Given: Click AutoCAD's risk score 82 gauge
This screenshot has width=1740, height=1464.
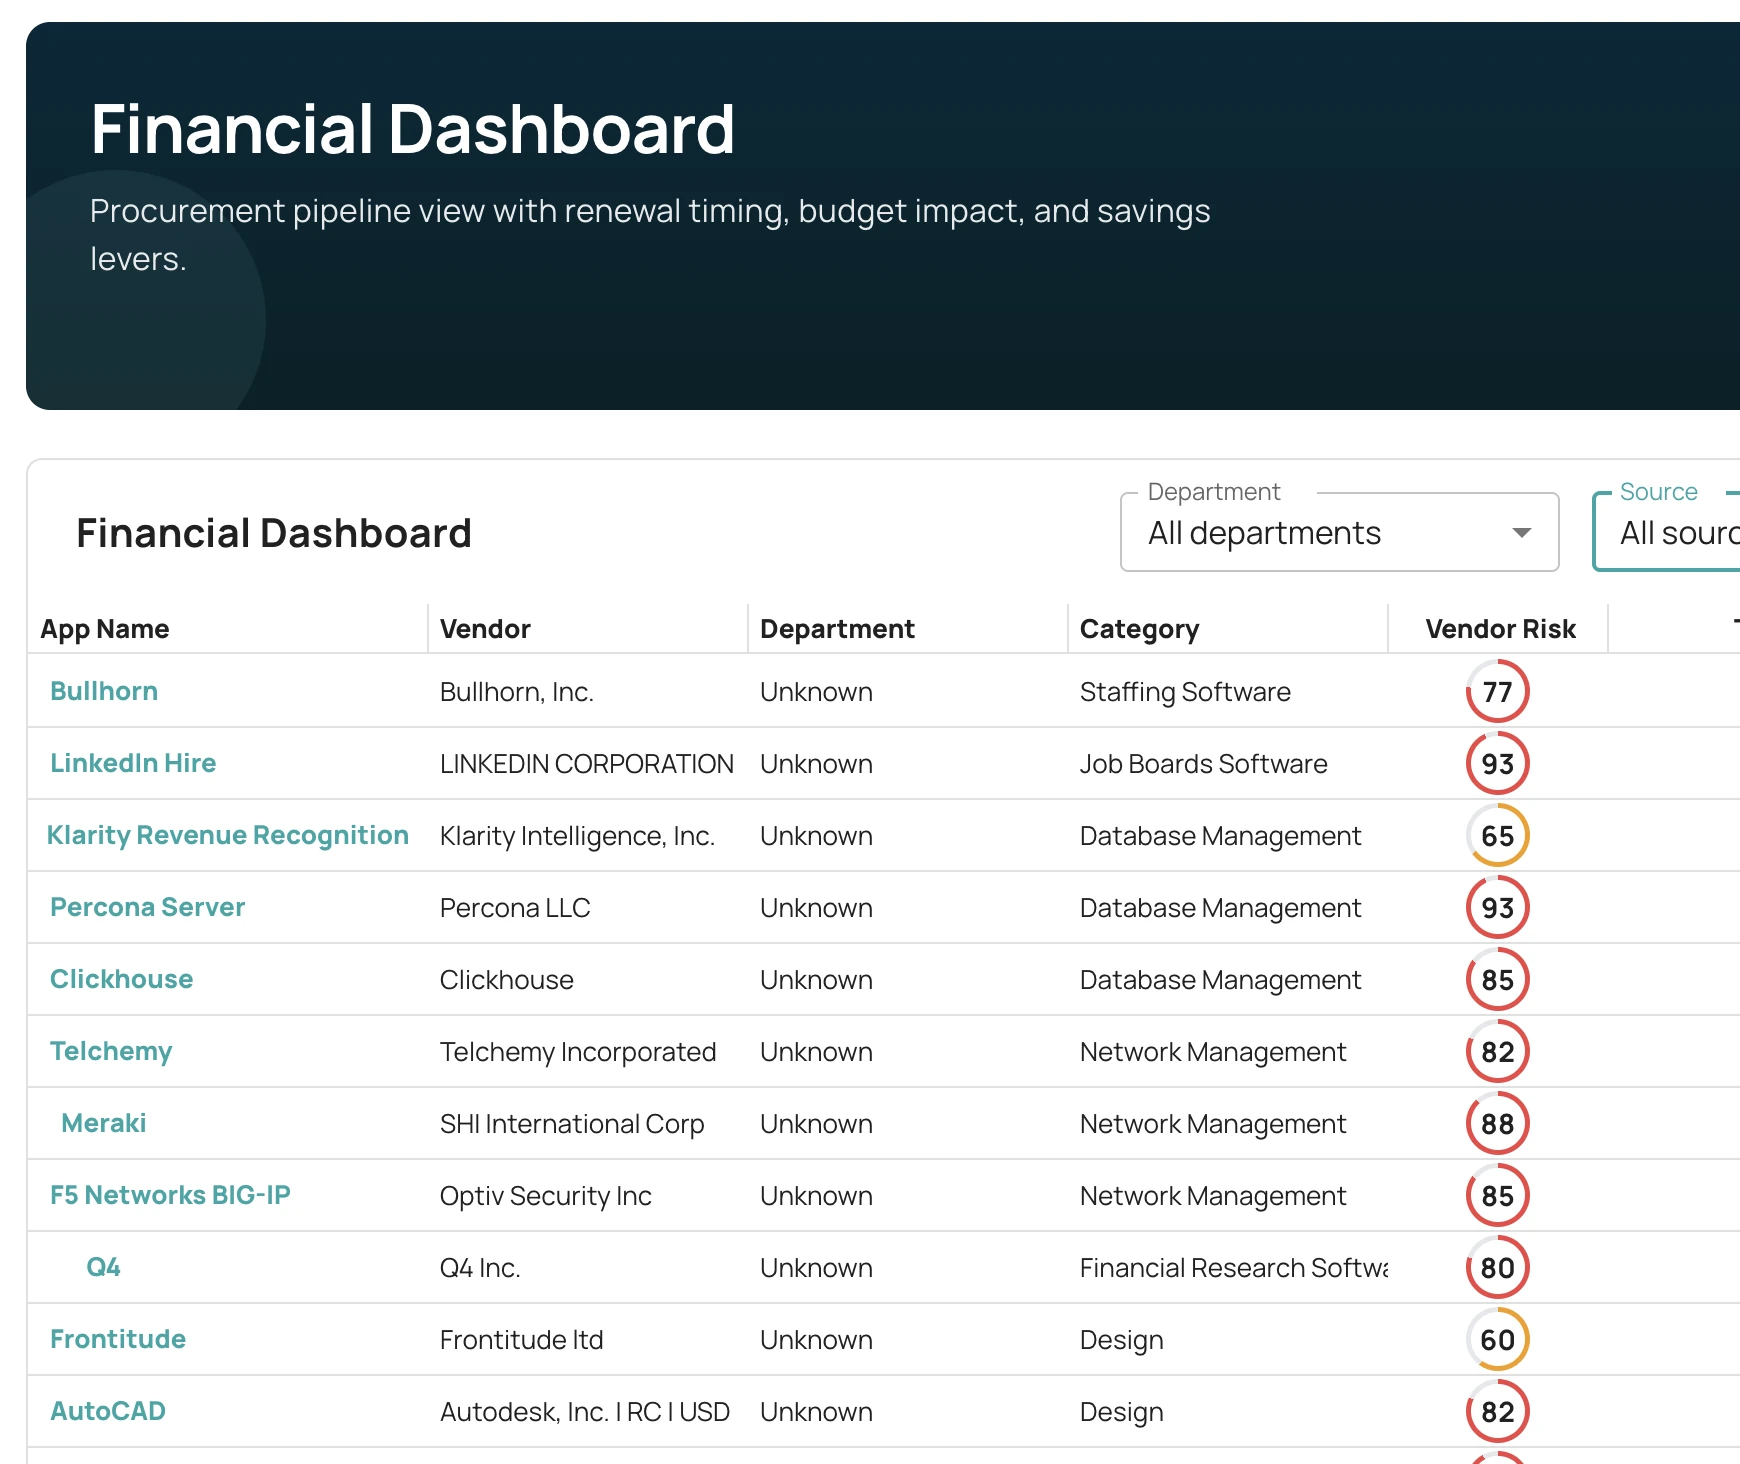Looking at the screenshot, I should point(1497,1411).
